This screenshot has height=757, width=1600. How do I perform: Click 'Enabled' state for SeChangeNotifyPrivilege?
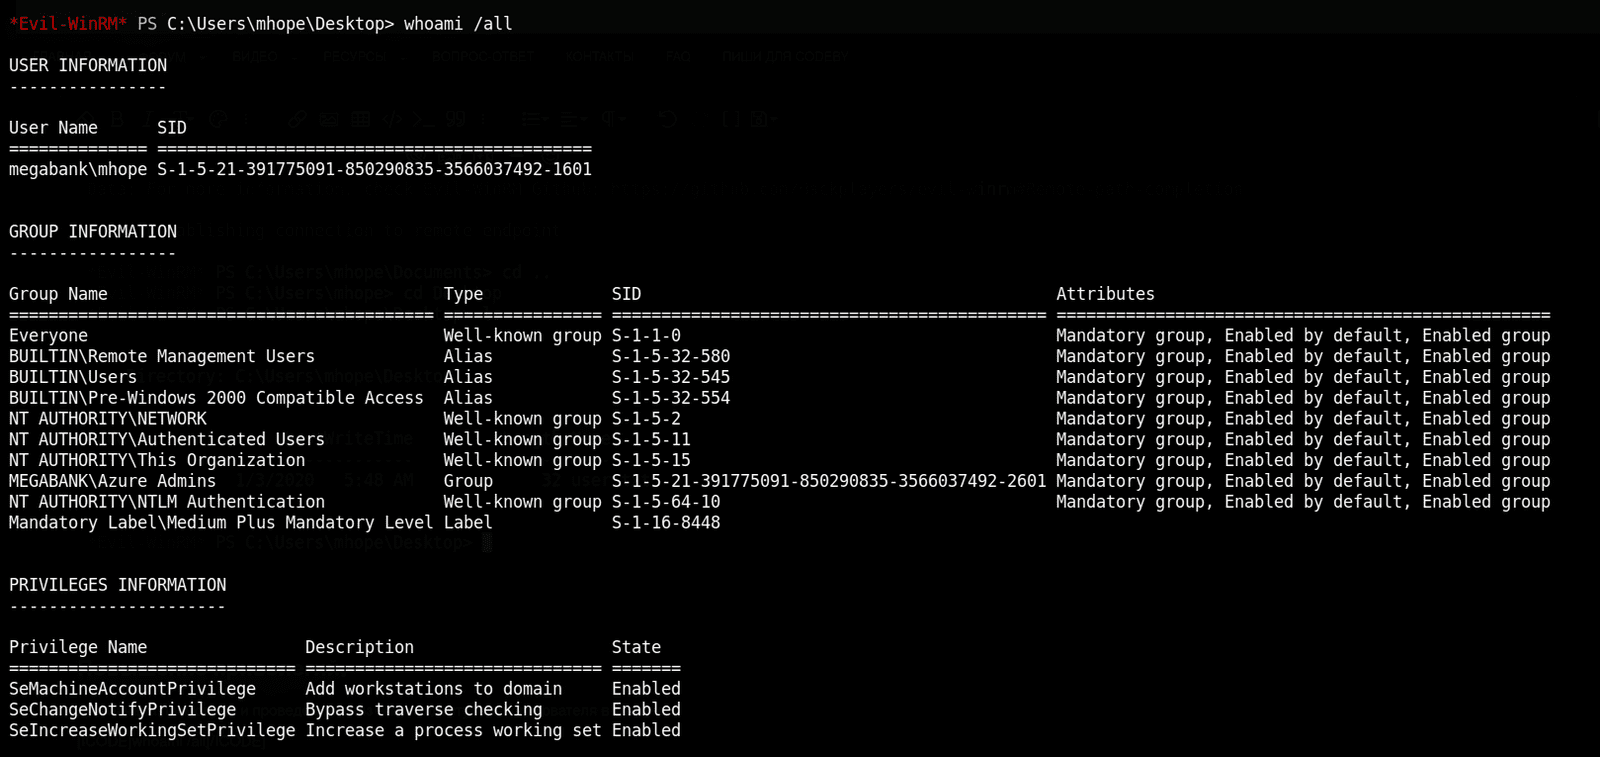(646, 710)
